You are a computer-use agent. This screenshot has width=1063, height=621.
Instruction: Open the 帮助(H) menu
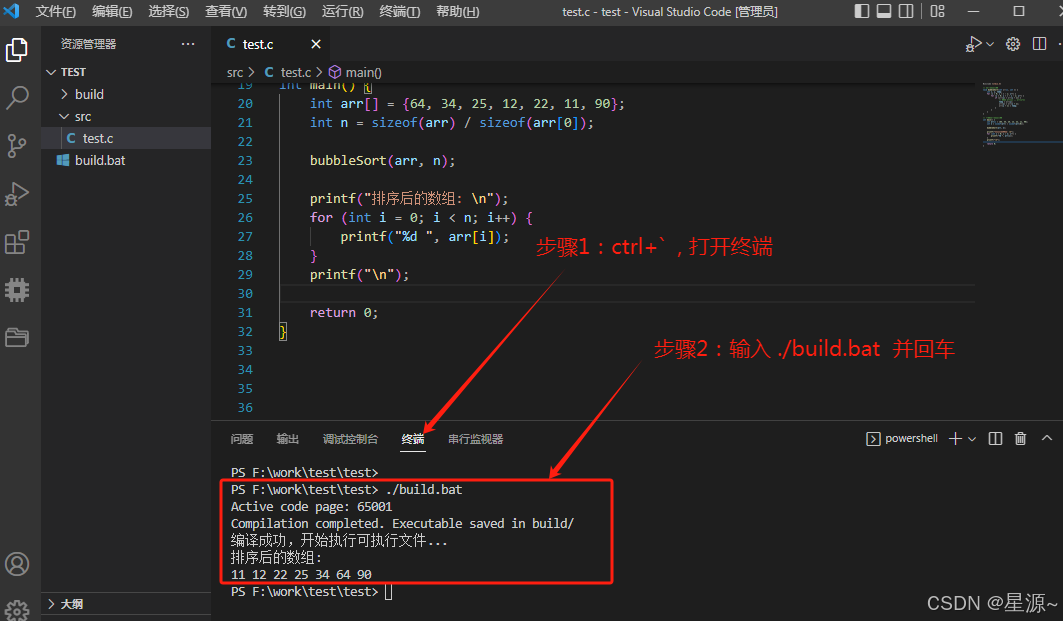[458, 12]
